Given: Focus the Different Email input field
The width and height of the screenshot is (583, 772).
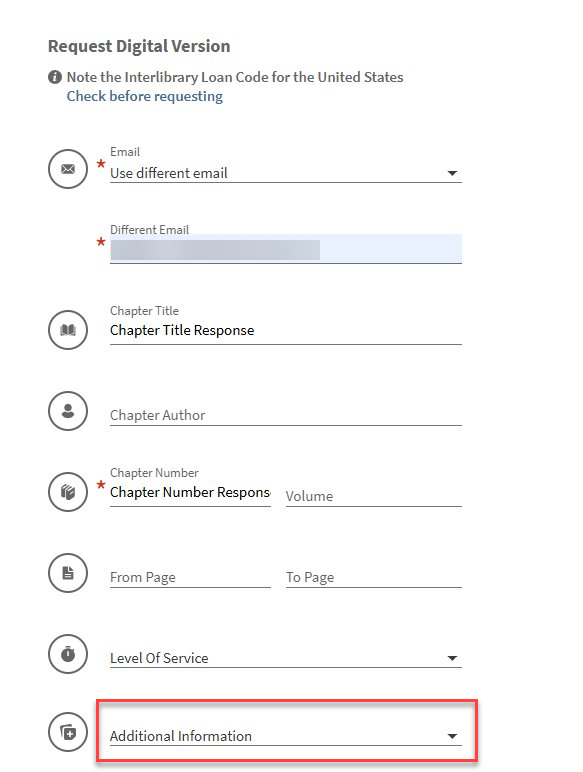Looking at the screenshot, I should coord(286,249).
